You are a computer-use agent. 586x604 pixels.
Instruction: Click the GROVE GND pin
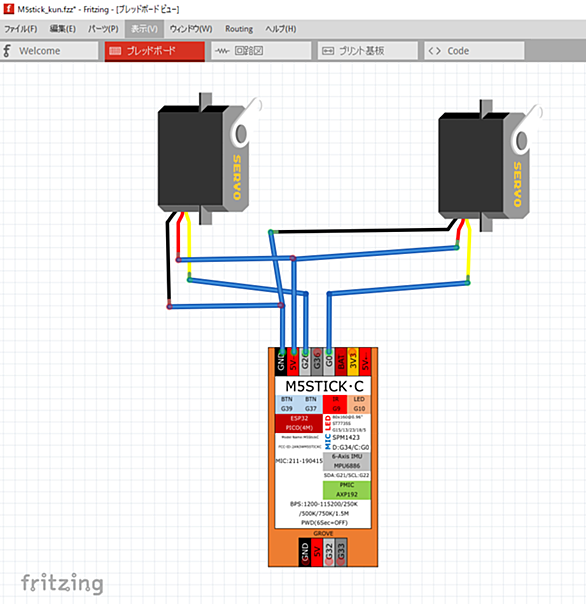tap(305, 552)
